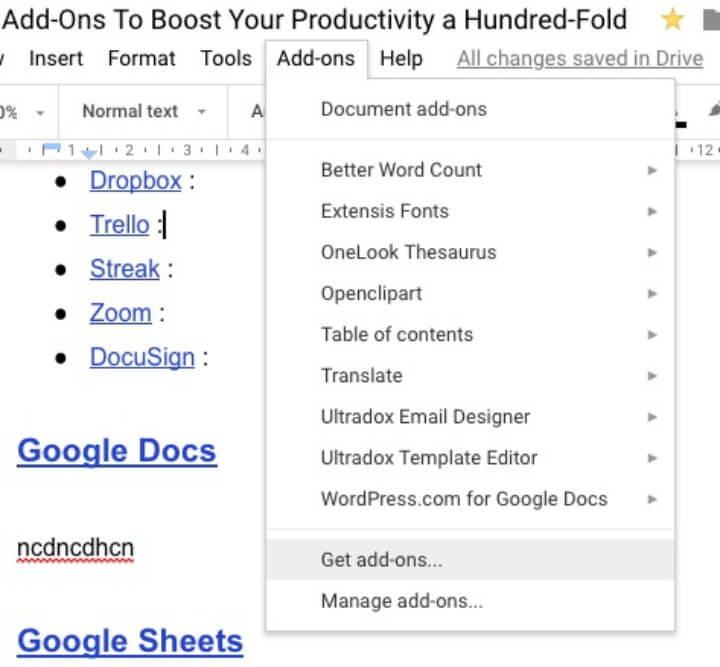Screen dimensions: 720x667
Task: Open the Format menu
Action: [x=141, y=59]
